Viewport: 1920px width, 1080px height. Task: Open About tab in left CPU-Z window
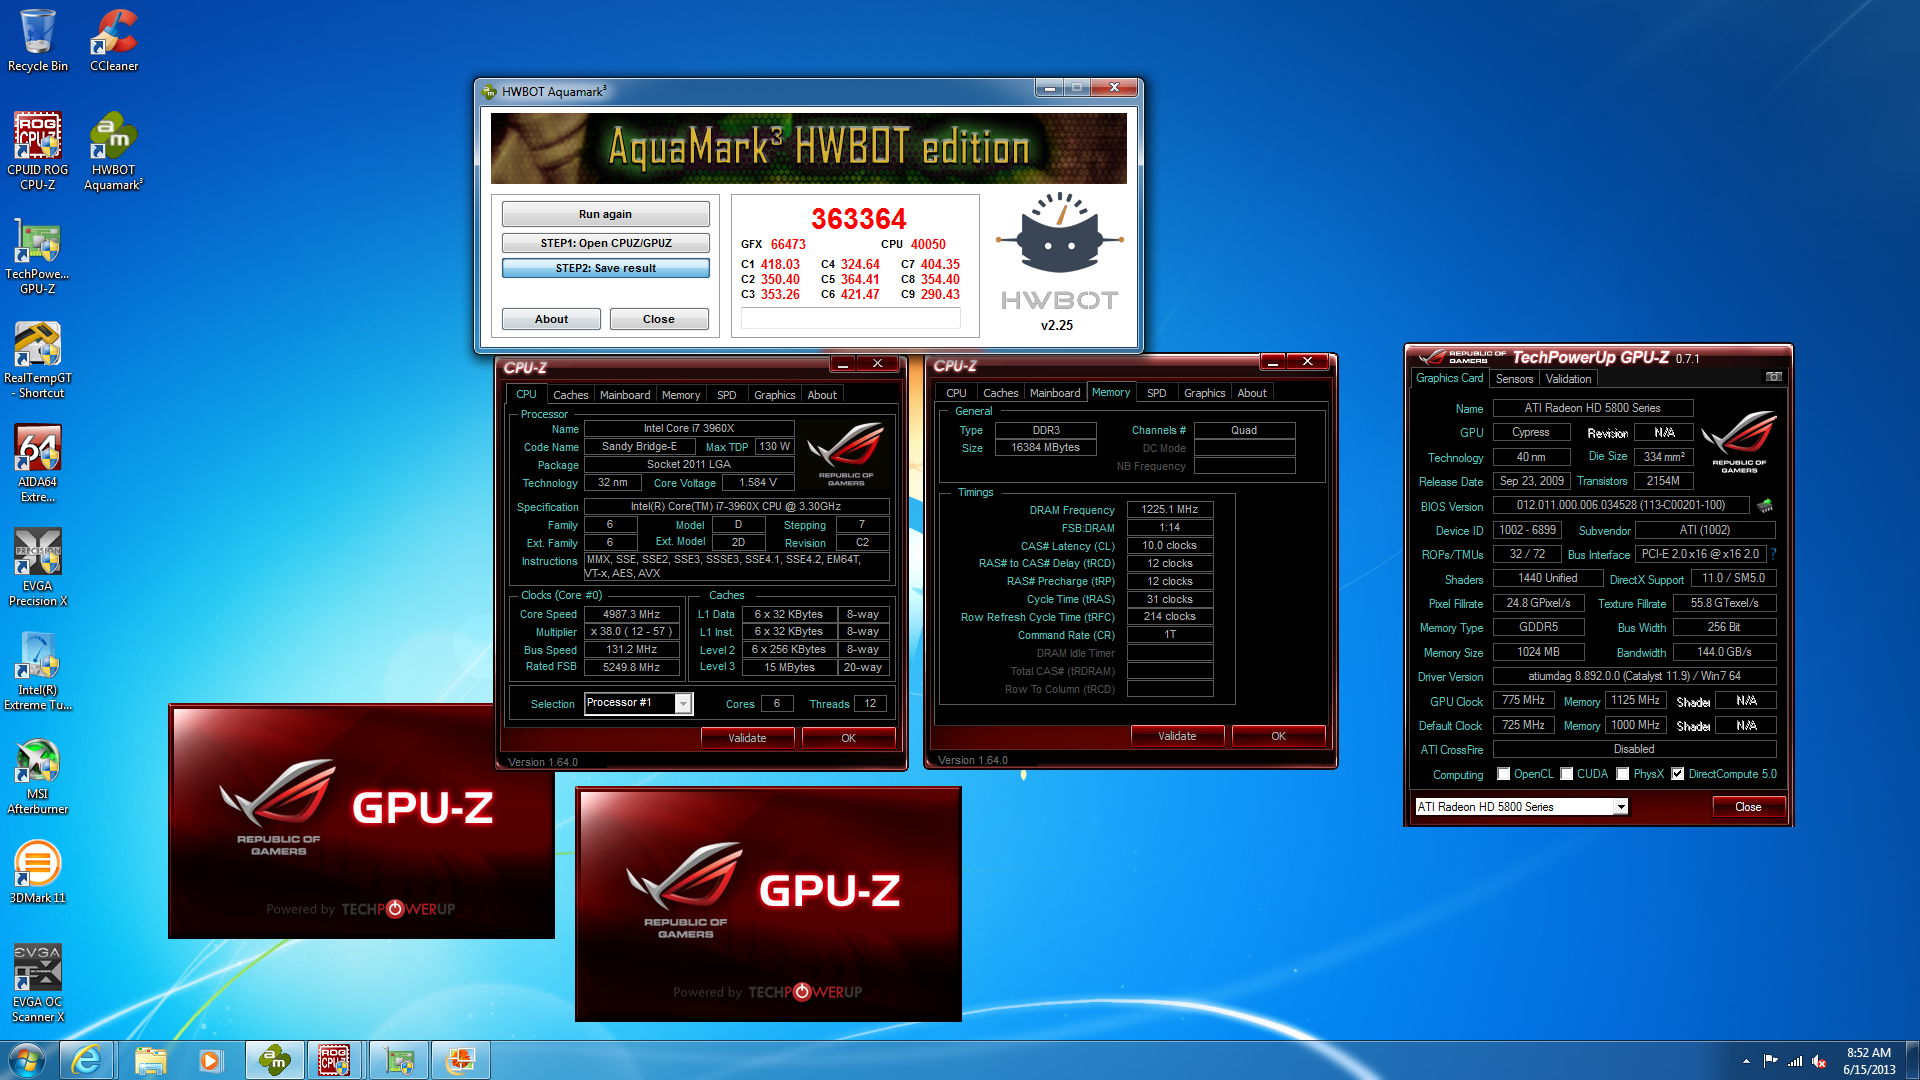pos(822,395)
